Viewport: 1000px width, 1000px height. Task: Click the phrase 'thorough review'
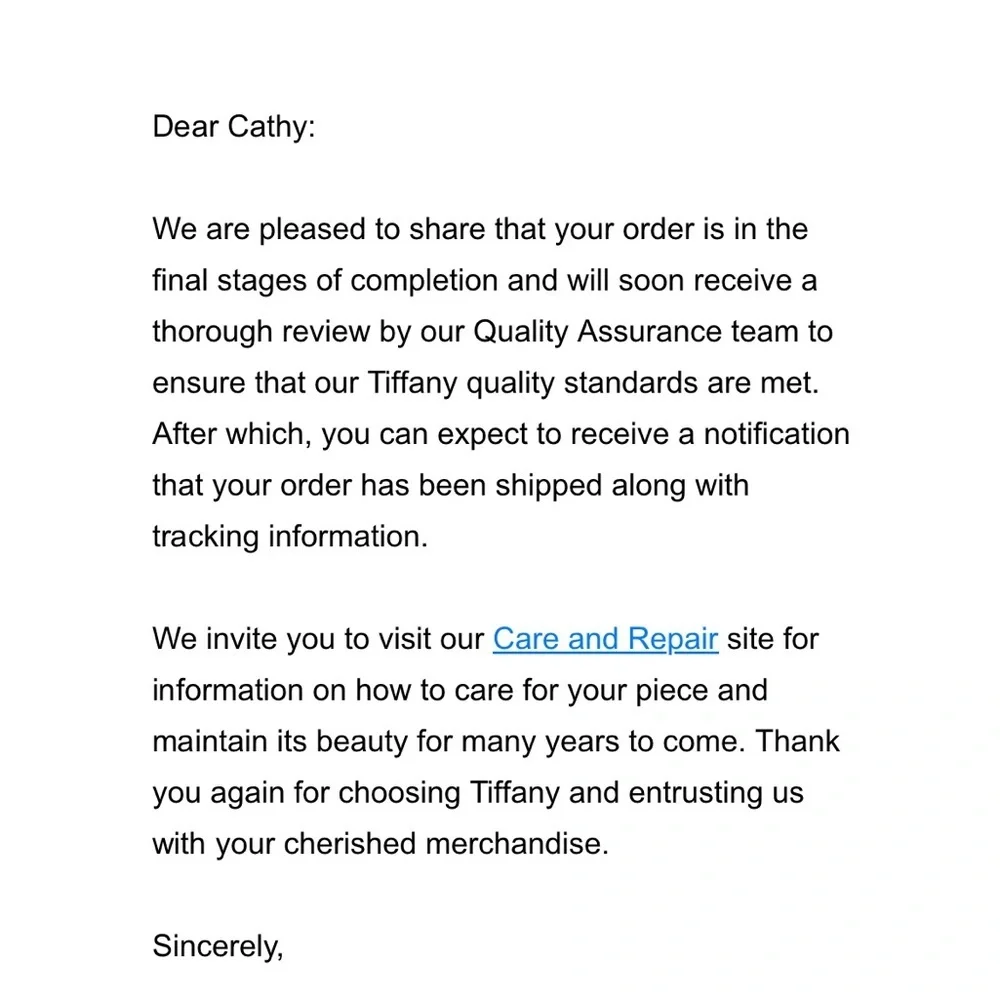click(x=261, y=332)
